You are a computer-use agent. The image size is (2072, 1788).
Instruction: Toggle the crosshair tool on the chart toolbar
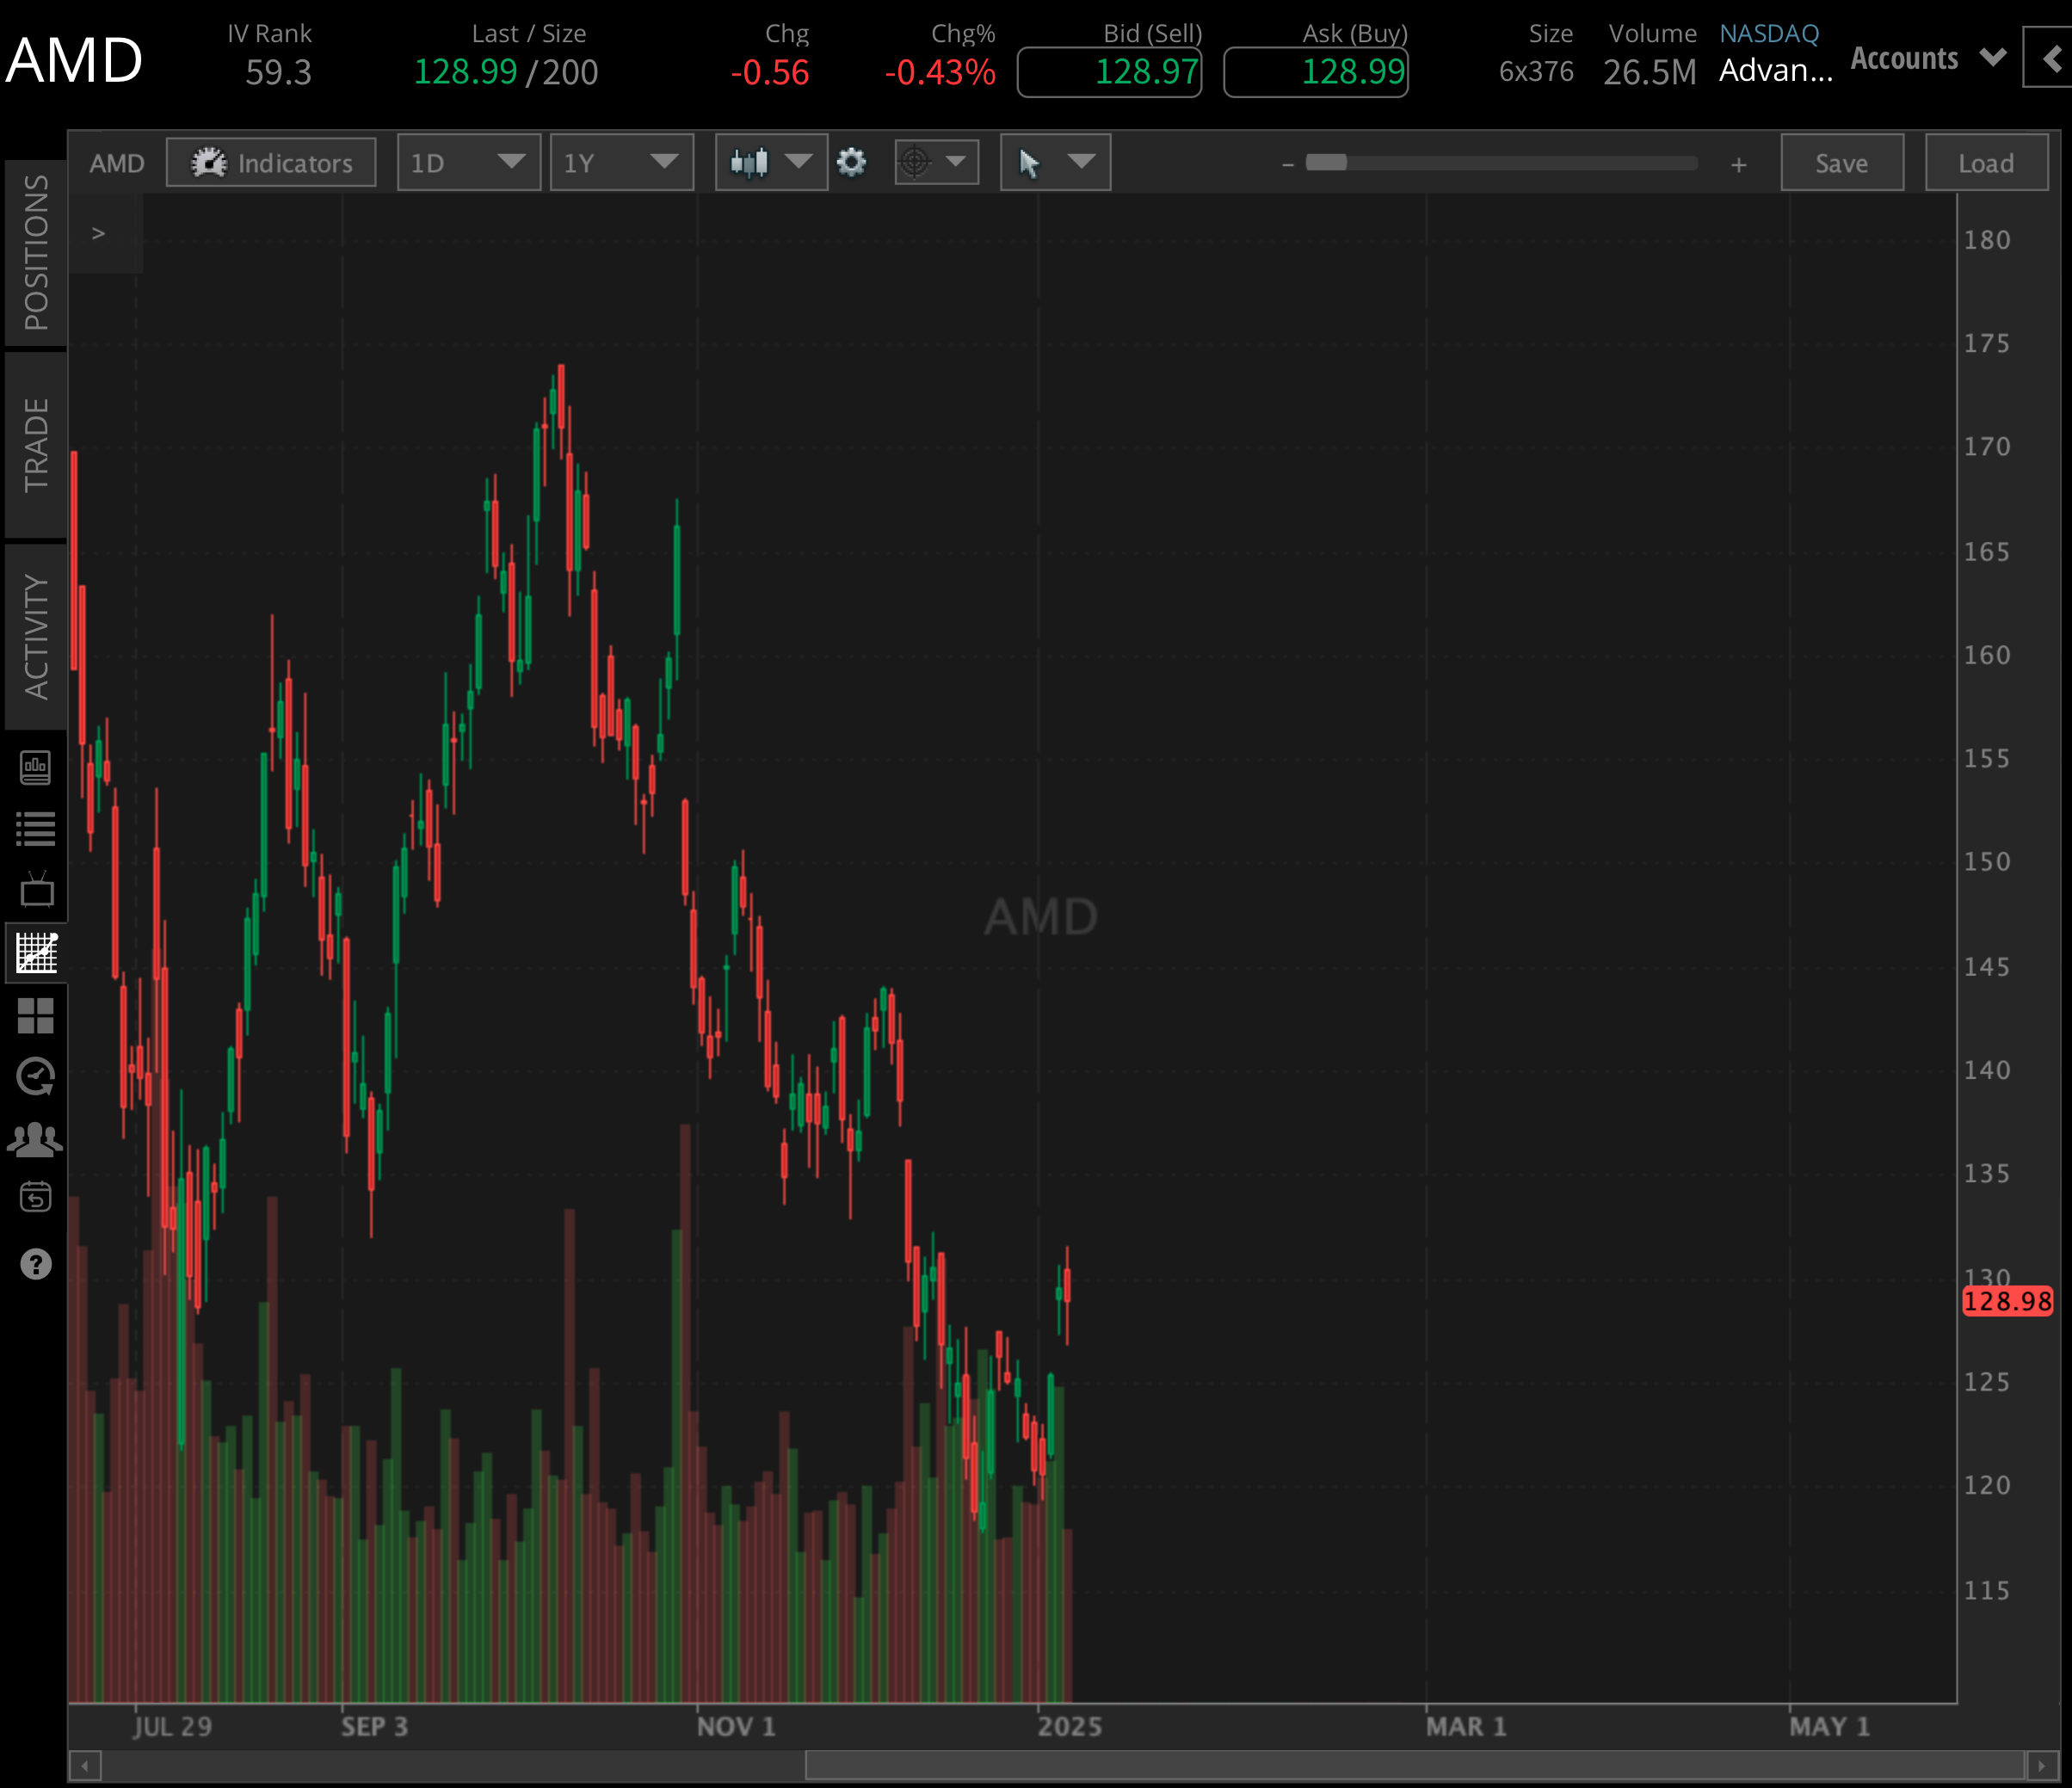pos(935,162)
